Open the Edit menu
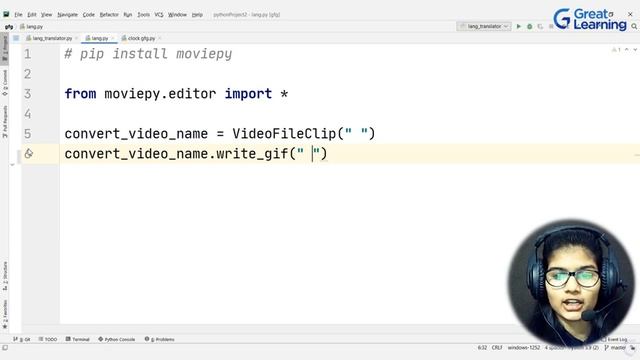Image resolution: width=640 pixels, height=360 pixels. pyautogui.click(x=32, y=15)
